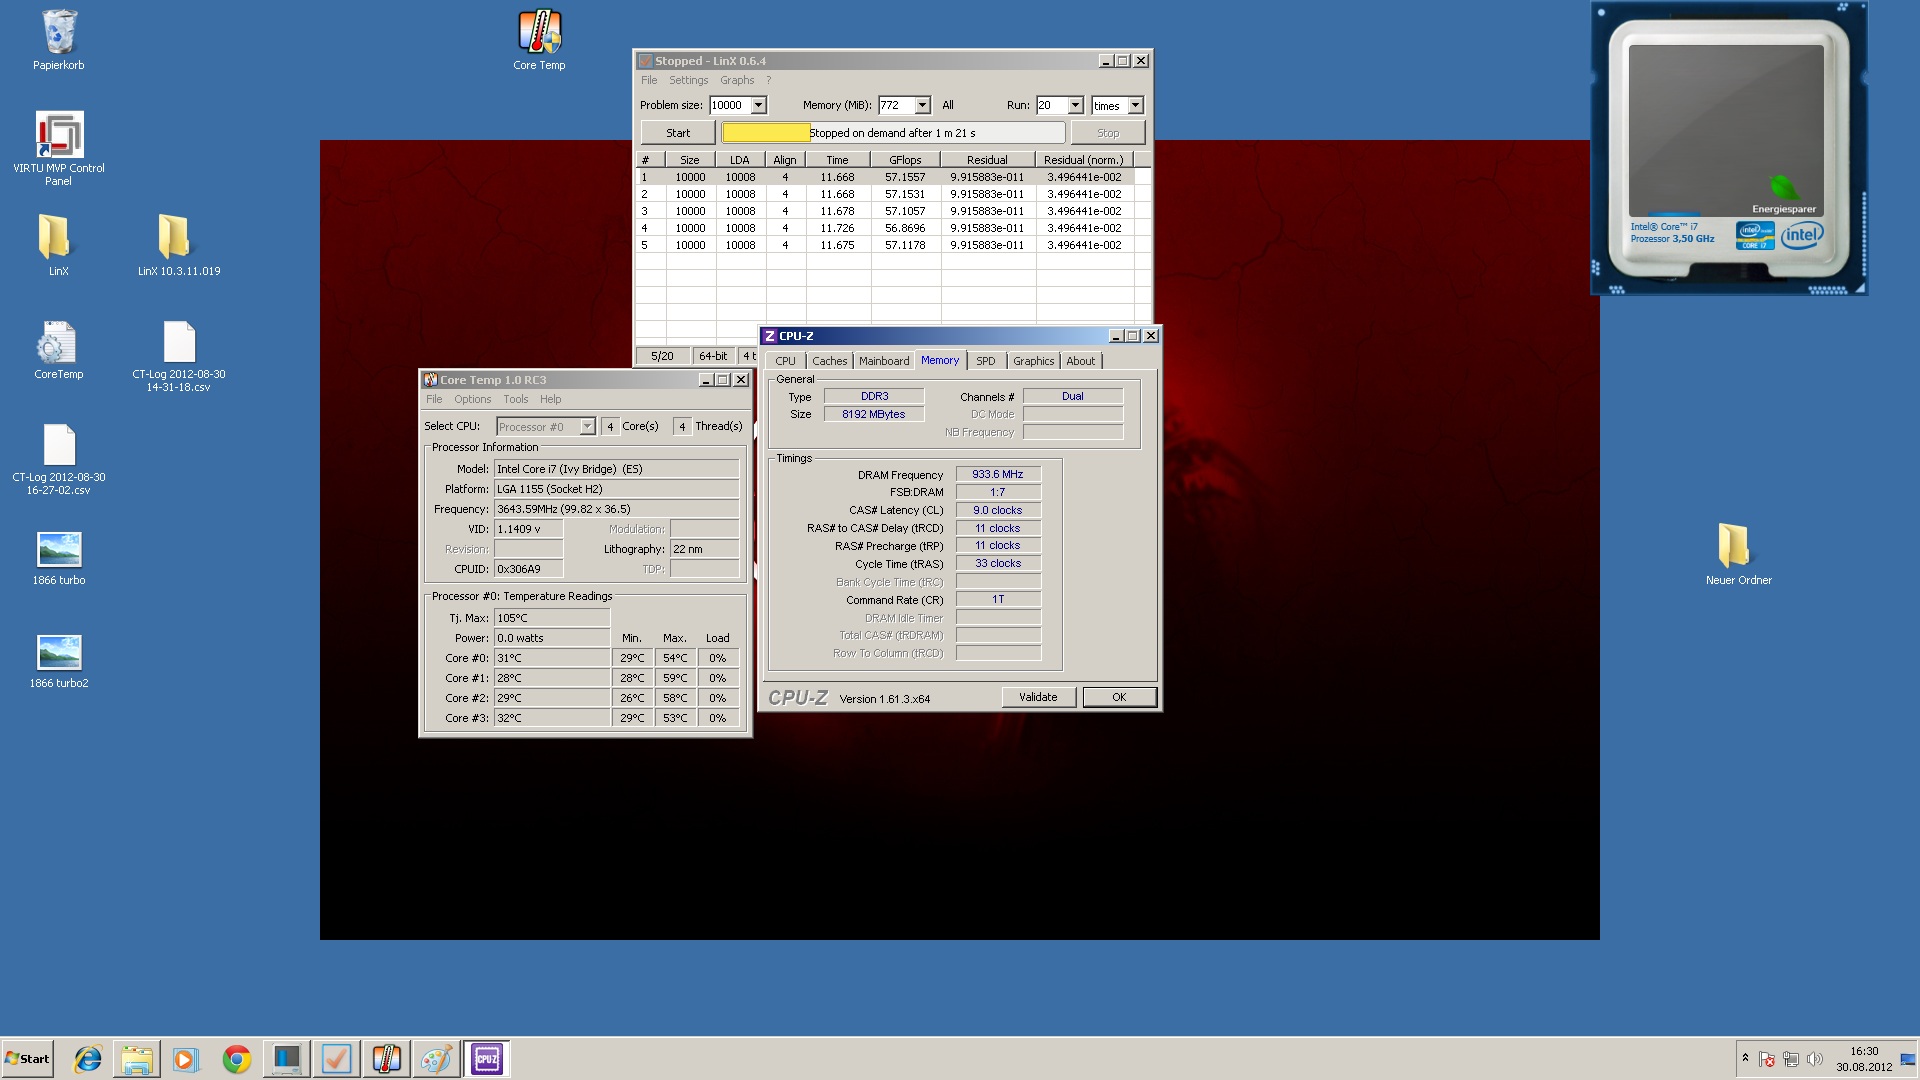
Task: Open the LinX 10.3.11.019 folder
Action: (178, 243)
